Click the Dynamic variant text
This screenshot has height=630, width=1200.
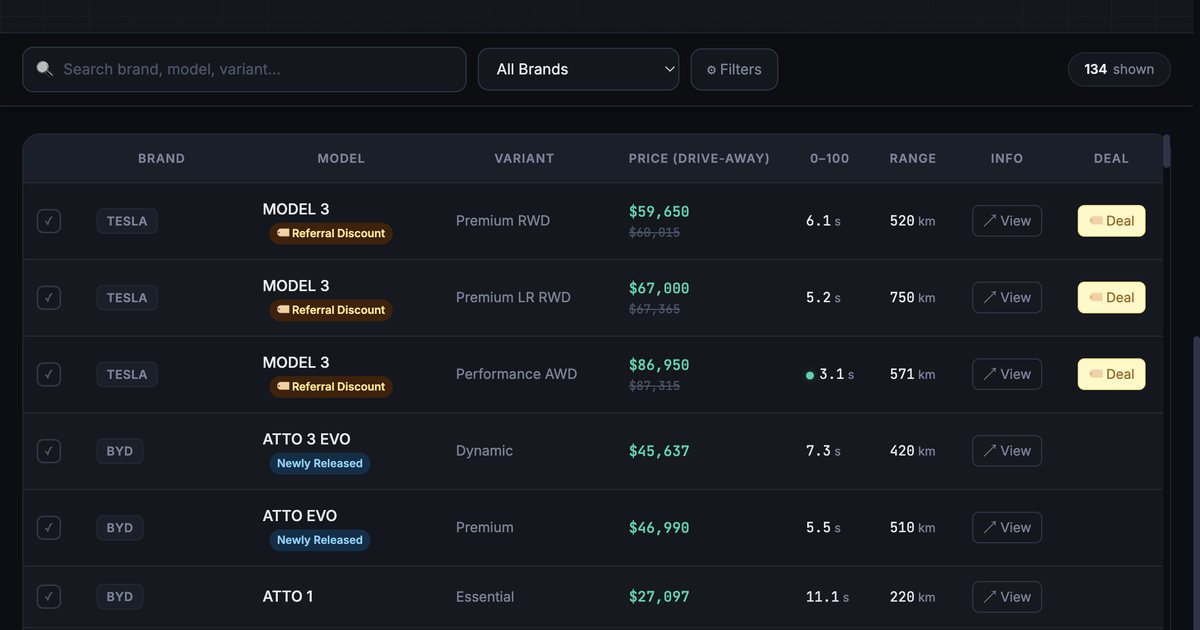click(484, 451)
